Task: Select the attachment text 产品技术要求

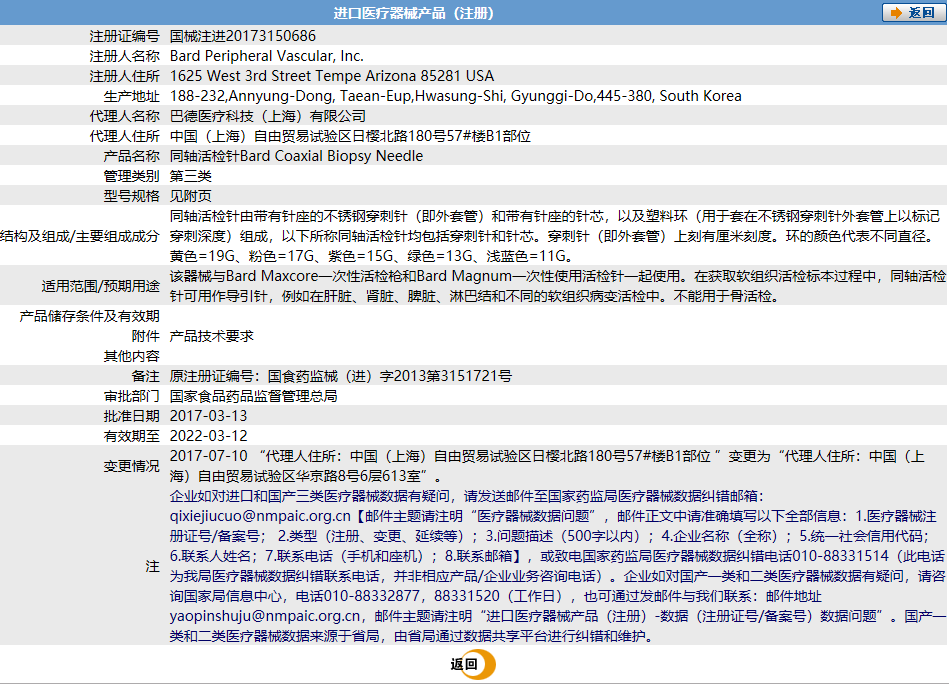Action: (211, 336)
